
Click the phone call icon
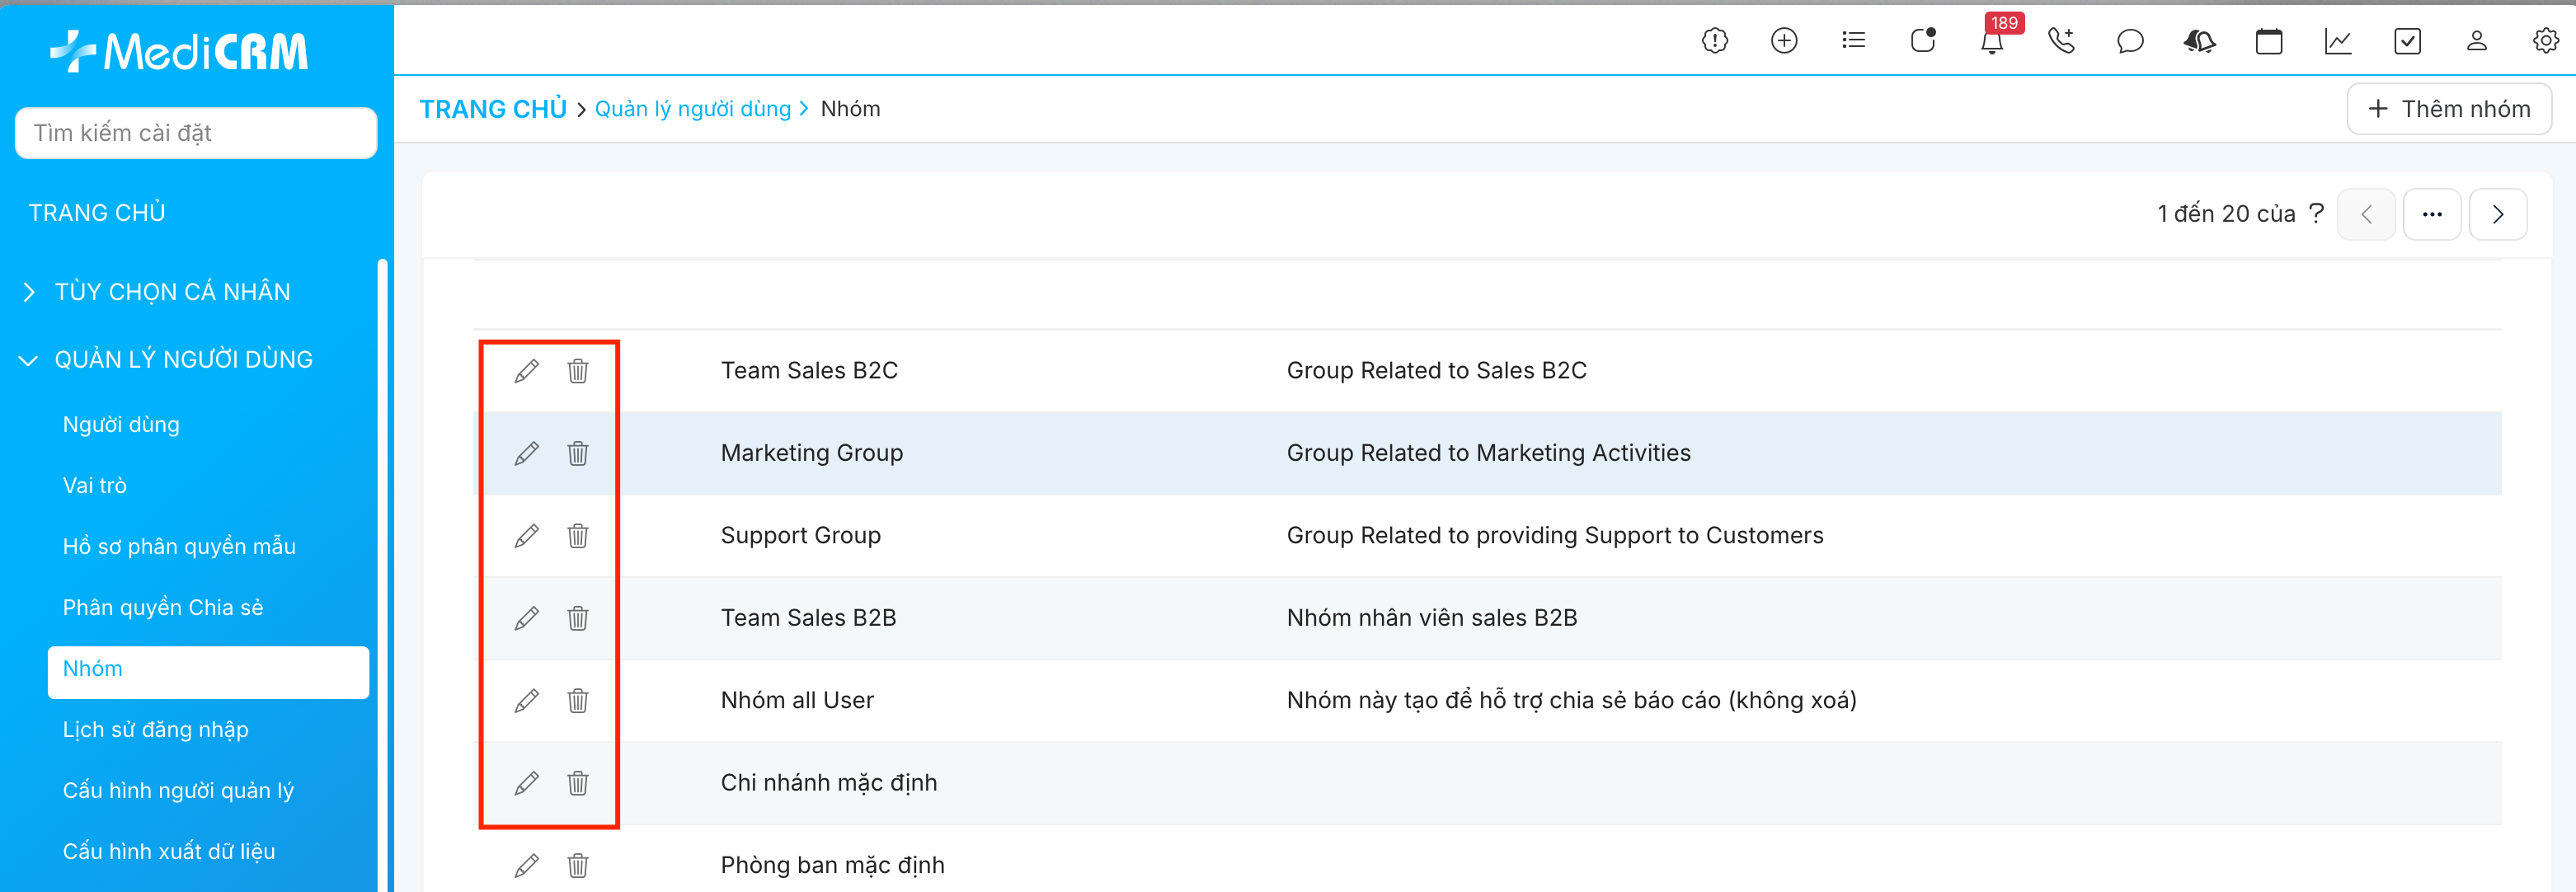[2061, 41]
